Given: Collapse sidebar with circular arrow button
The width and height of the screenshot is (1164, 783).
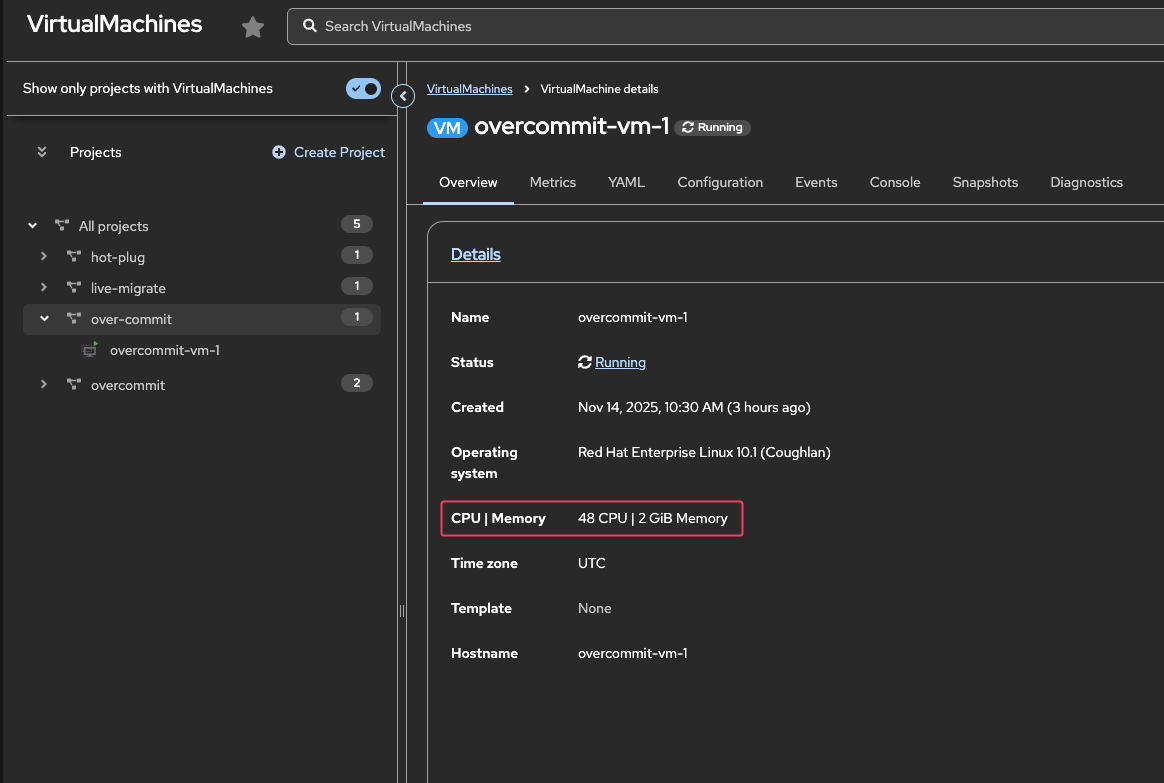Looking at the screenshot, I should tap(403, 96).
